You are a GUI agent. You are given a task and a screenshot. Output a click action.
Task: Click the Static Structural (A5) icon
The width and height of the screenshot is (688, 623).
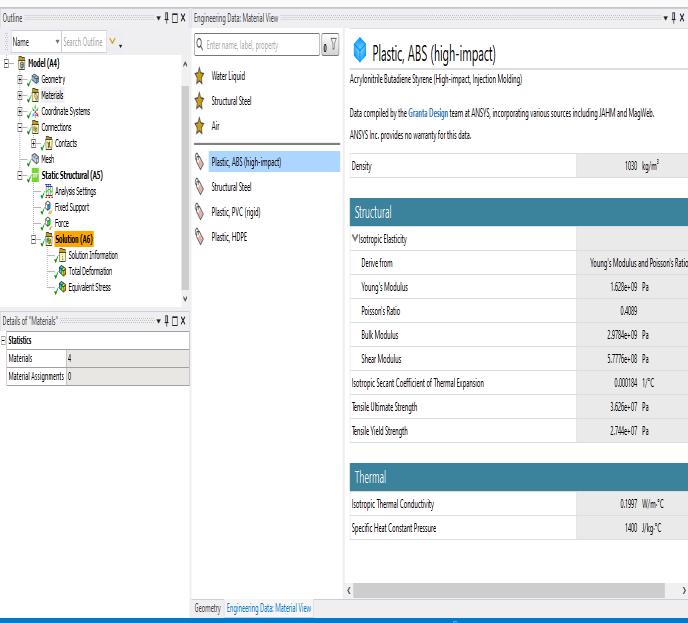35,175
